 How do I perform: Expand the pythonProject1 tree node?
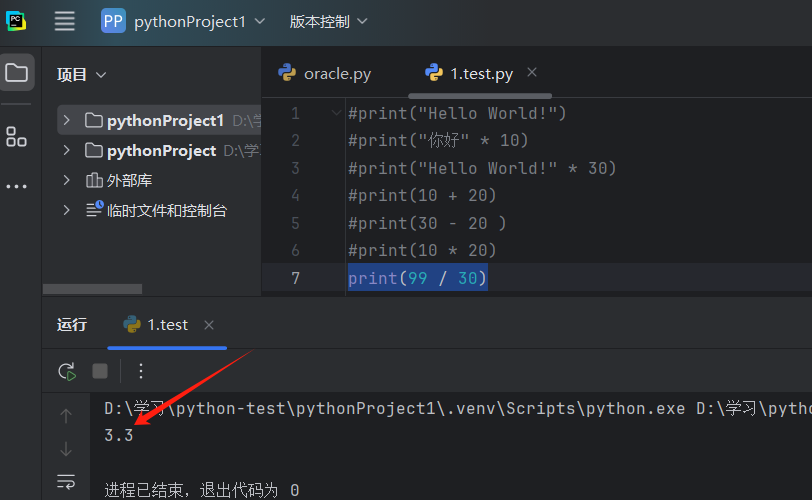[x=67, y=121]
